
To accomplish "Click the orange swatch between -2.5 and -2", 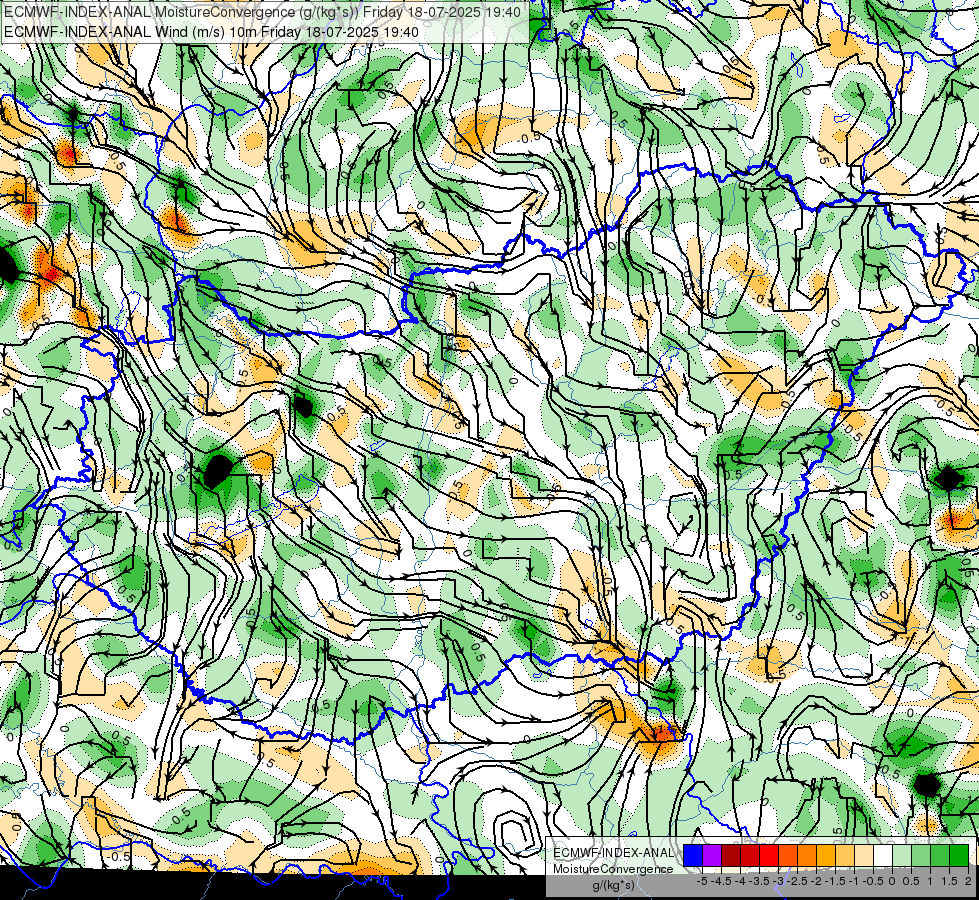I will pyautogui.click(x=807, y=855).
